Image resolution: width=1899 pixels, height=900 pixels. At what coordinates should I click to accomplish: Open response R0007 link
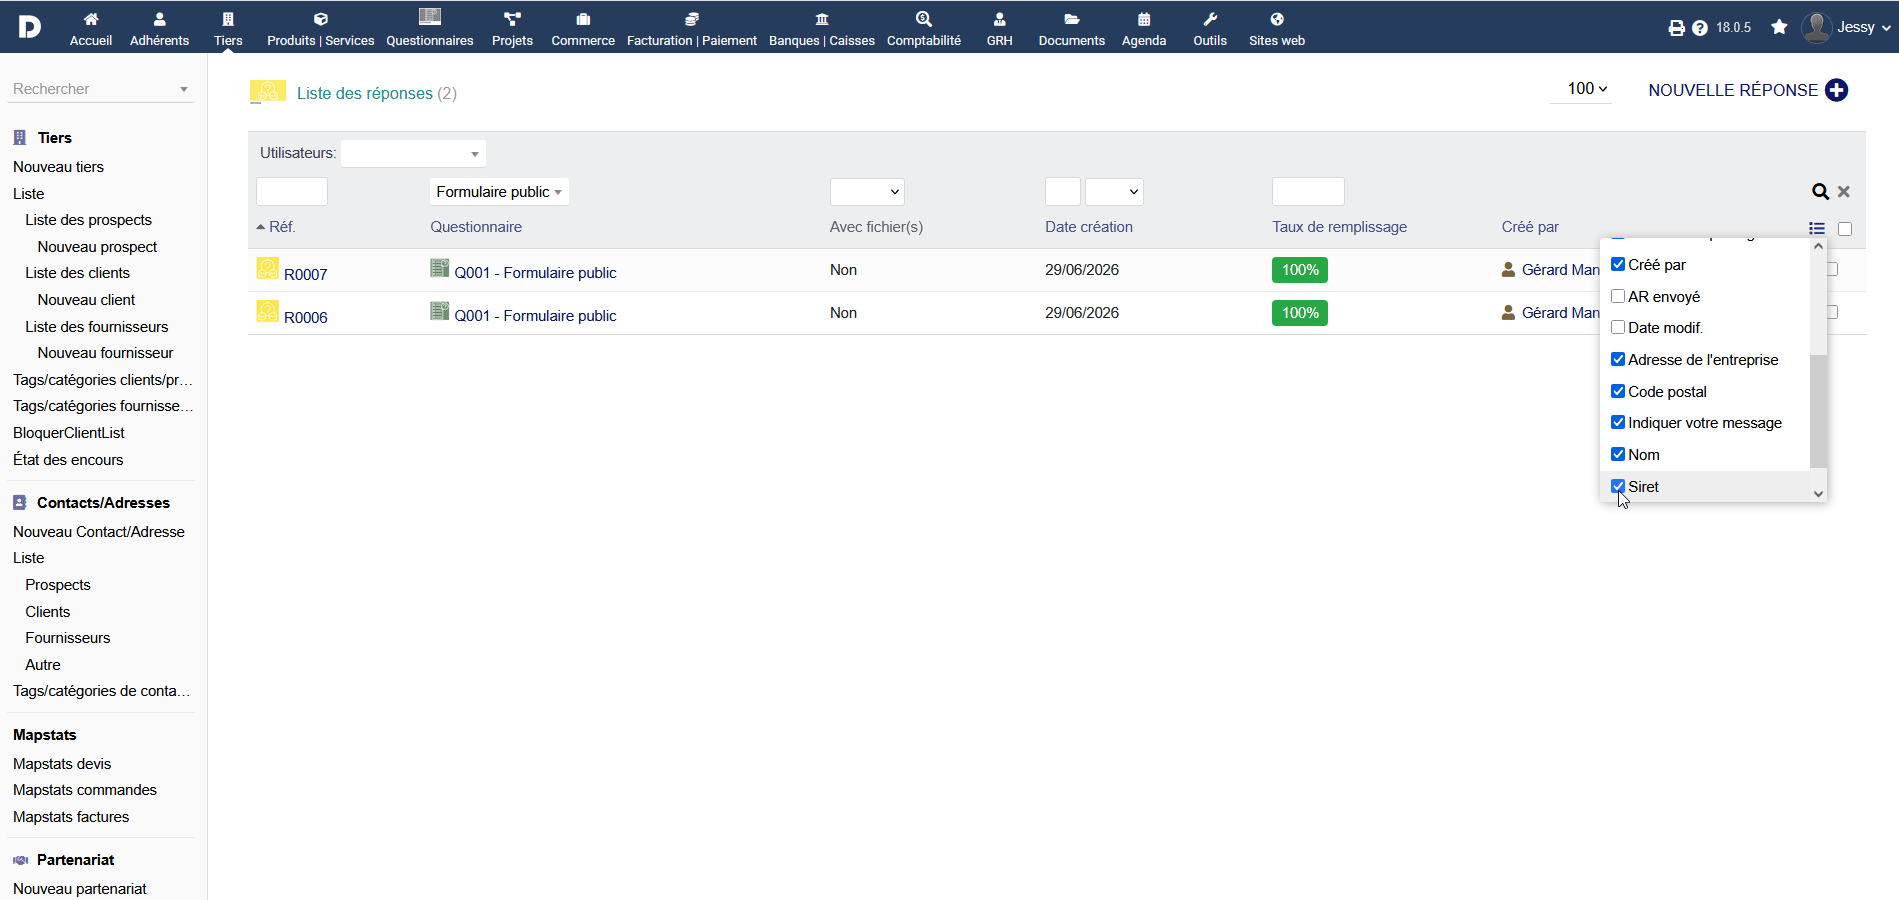306,274
